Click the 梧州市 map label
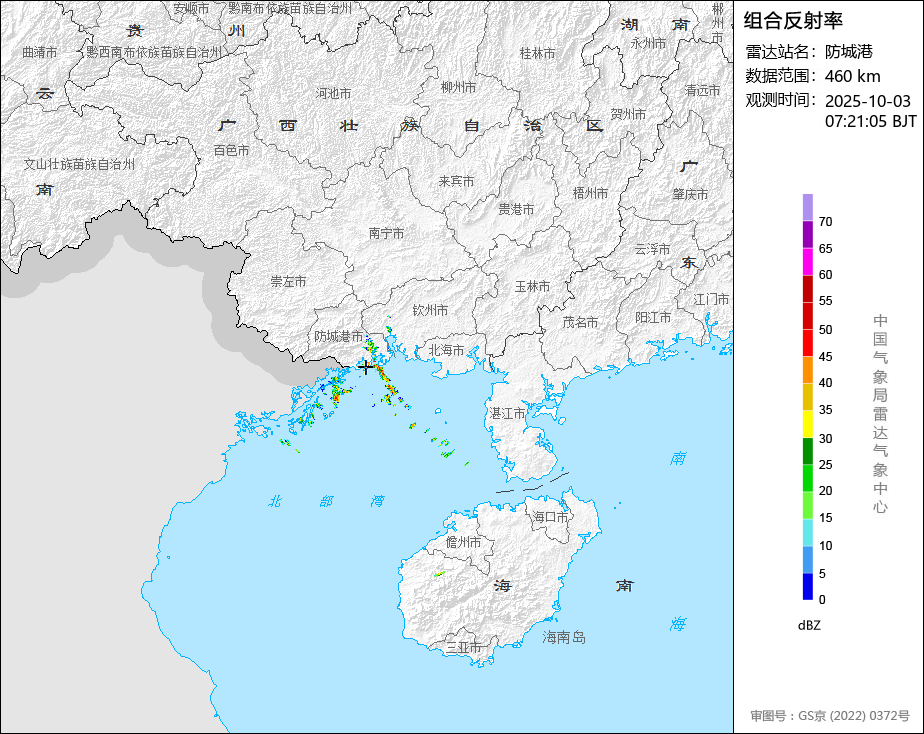 590,193
